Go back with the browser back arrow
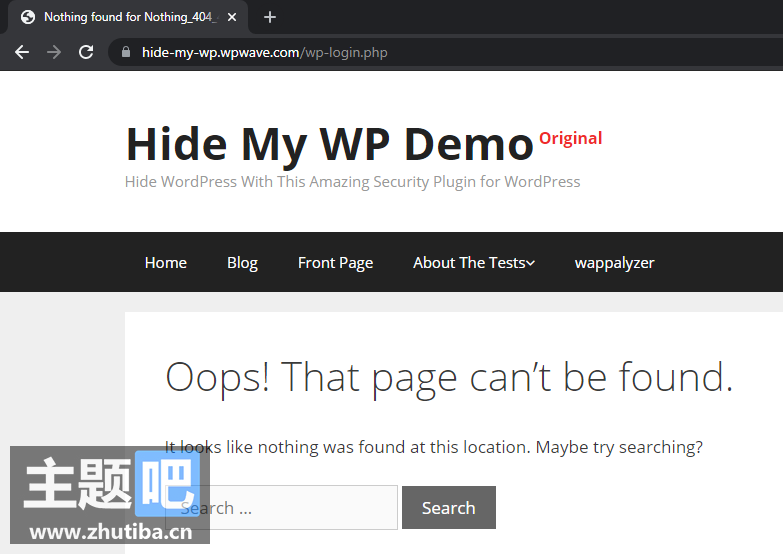 22,52
